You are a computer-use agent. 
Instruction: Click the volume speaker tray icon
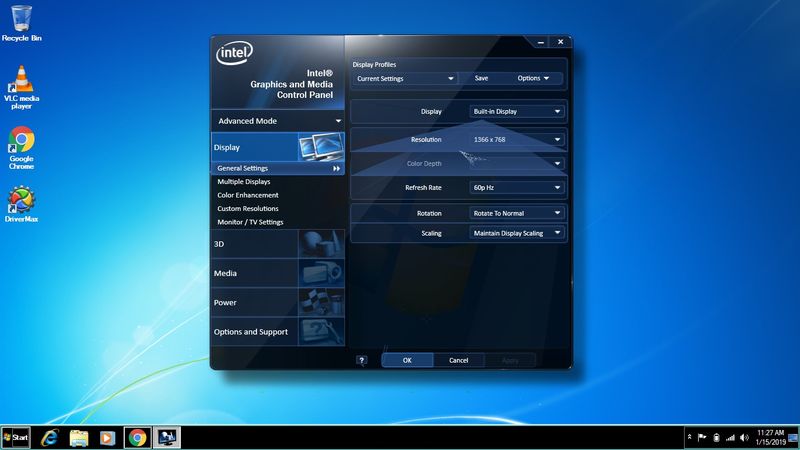744,437
